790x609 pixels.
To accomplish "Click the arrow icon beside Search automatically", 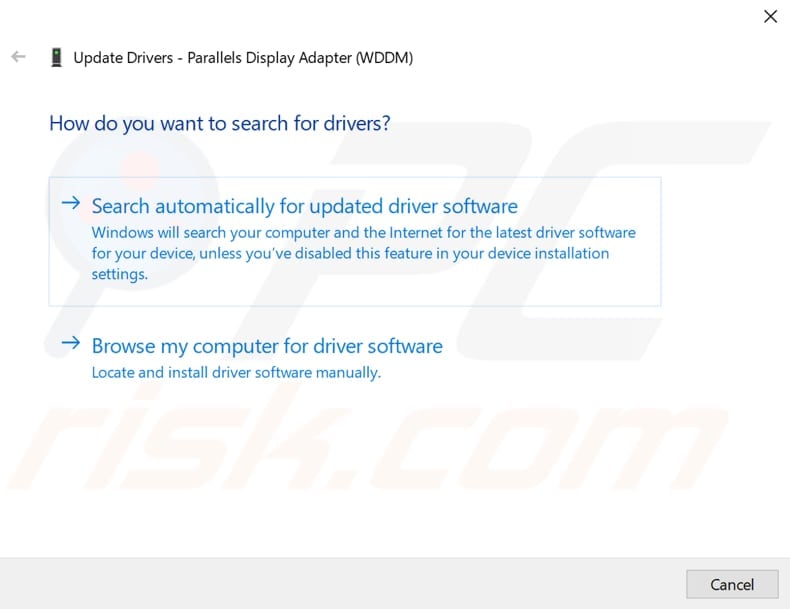I will [70, 203].
